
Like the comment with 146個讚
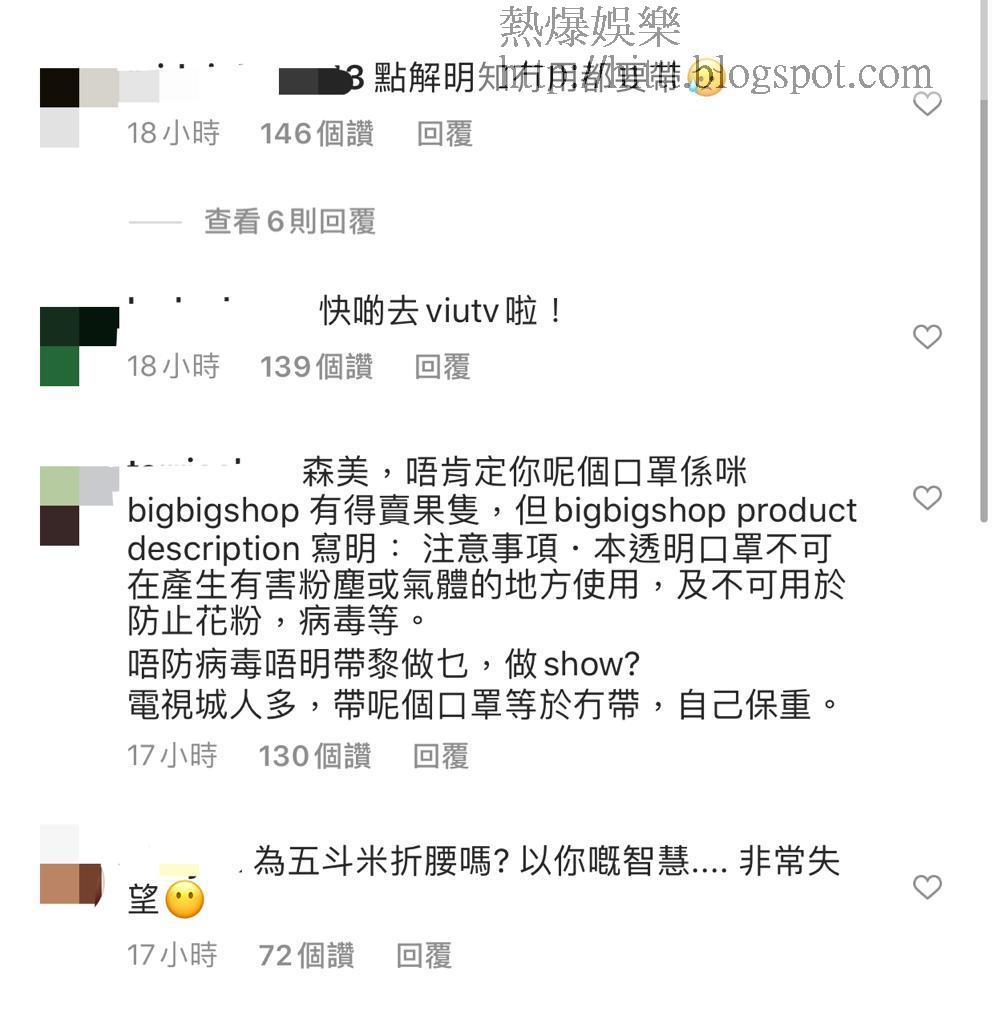[x=927, y=103]
